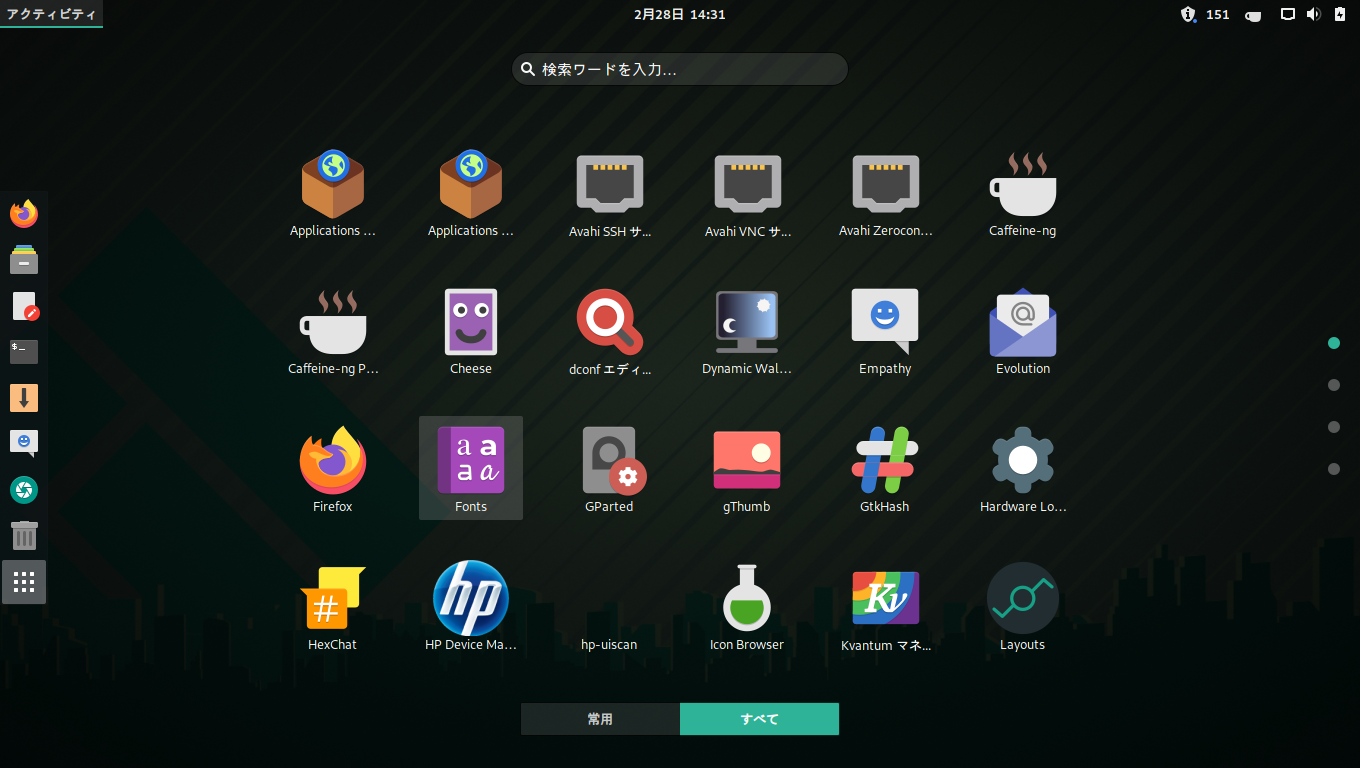Go to fourth app page dot

(x=1334, y=469)
